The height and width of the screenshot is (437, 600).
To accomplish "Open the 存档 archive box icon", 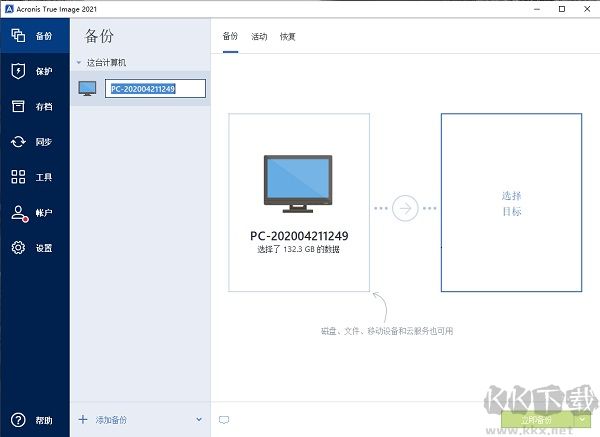I will tap(18, 106).
